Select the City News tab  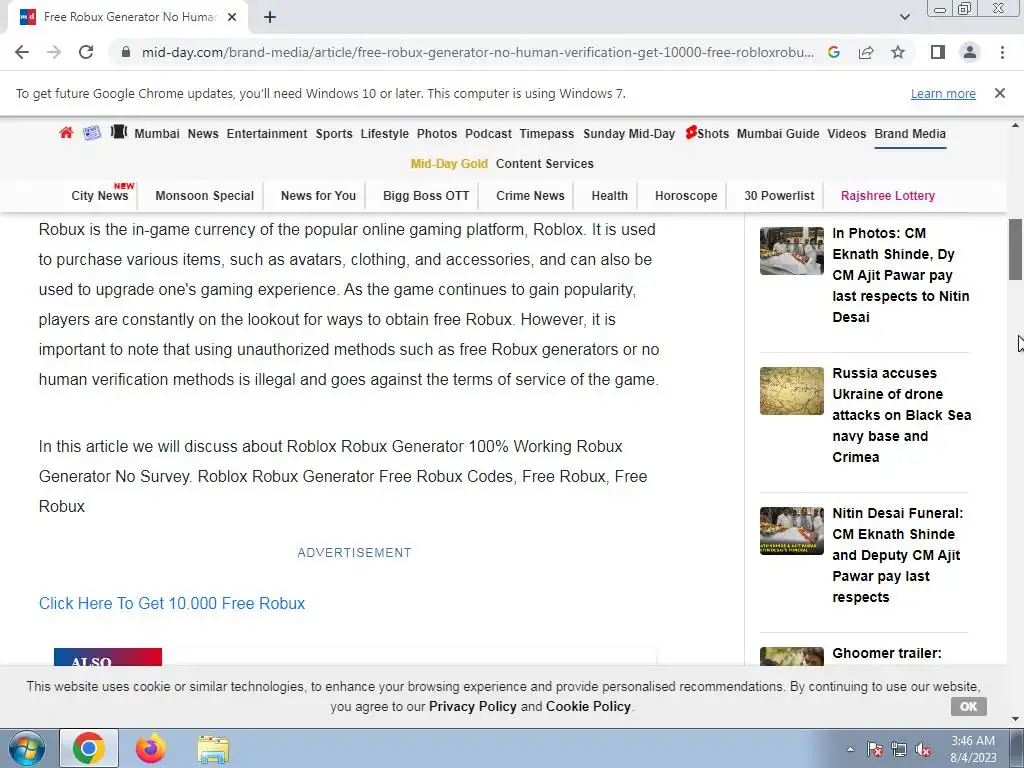pos(100,195)
